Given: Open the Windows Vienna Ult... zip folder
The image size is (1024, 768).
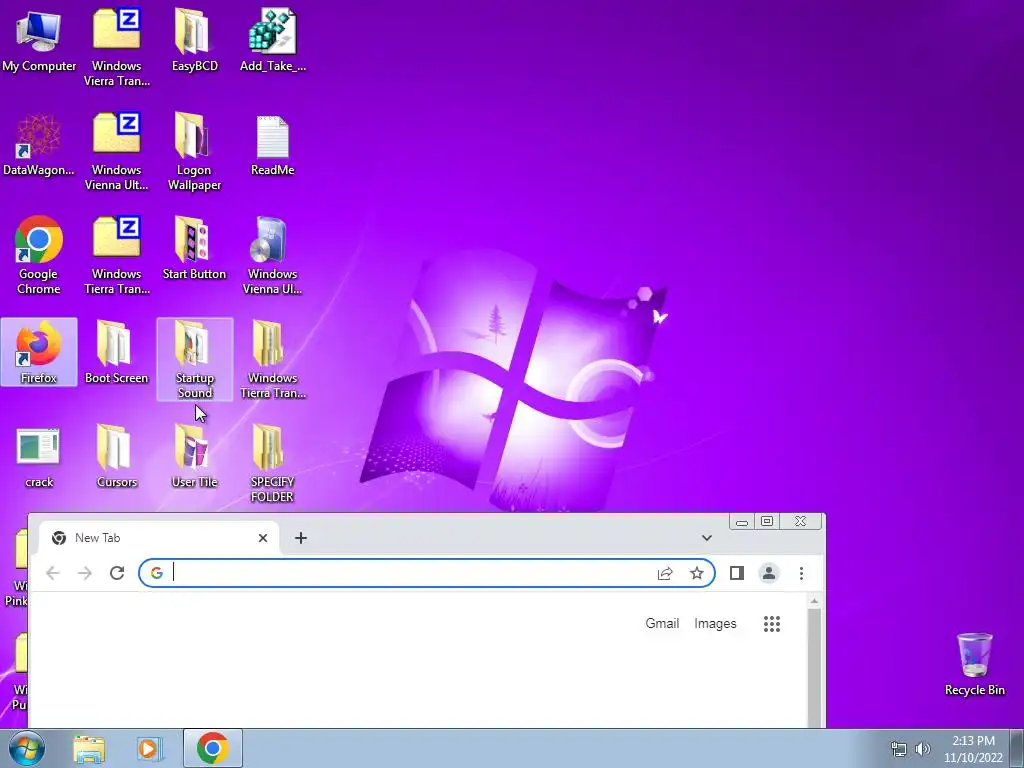Looking at the screenshot, I should [117, 152].
